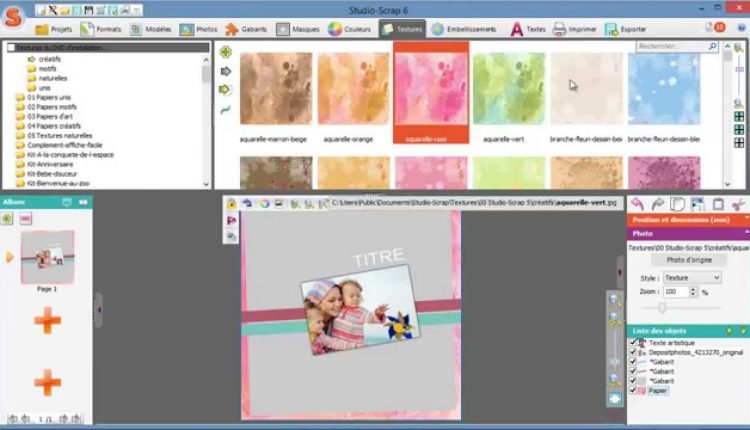Click the lock icon on canvas toolbar

point(232,204)
